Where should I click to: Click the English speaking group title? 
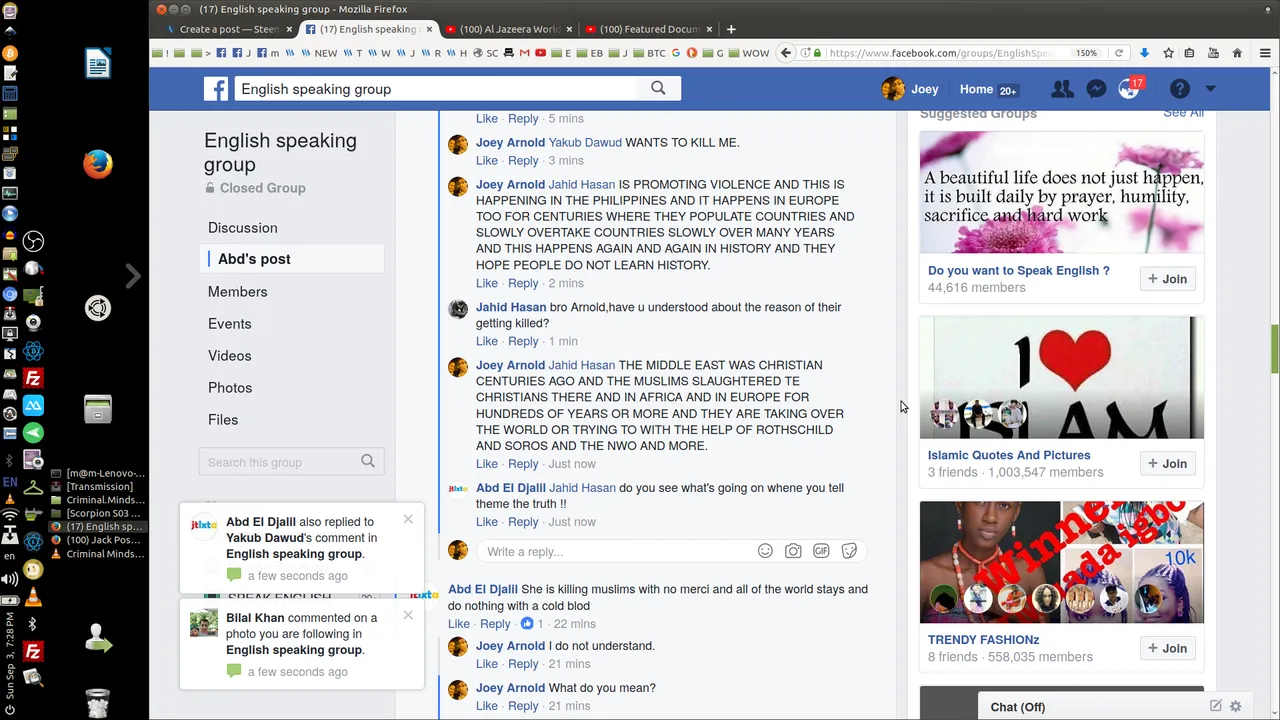pyautogui.click(x=280, y=152)
